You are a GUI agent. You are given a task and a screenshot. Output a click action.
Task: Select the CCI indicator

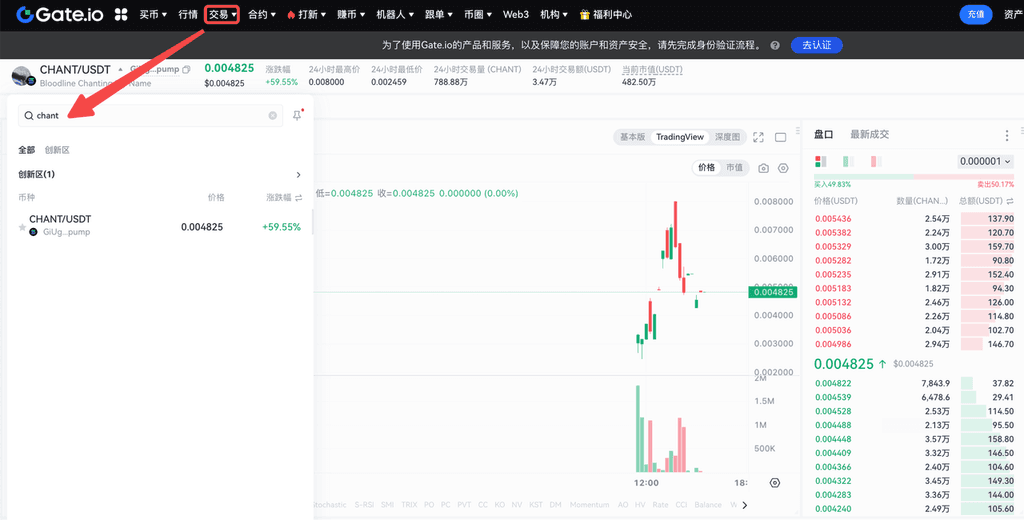(681, 505)
